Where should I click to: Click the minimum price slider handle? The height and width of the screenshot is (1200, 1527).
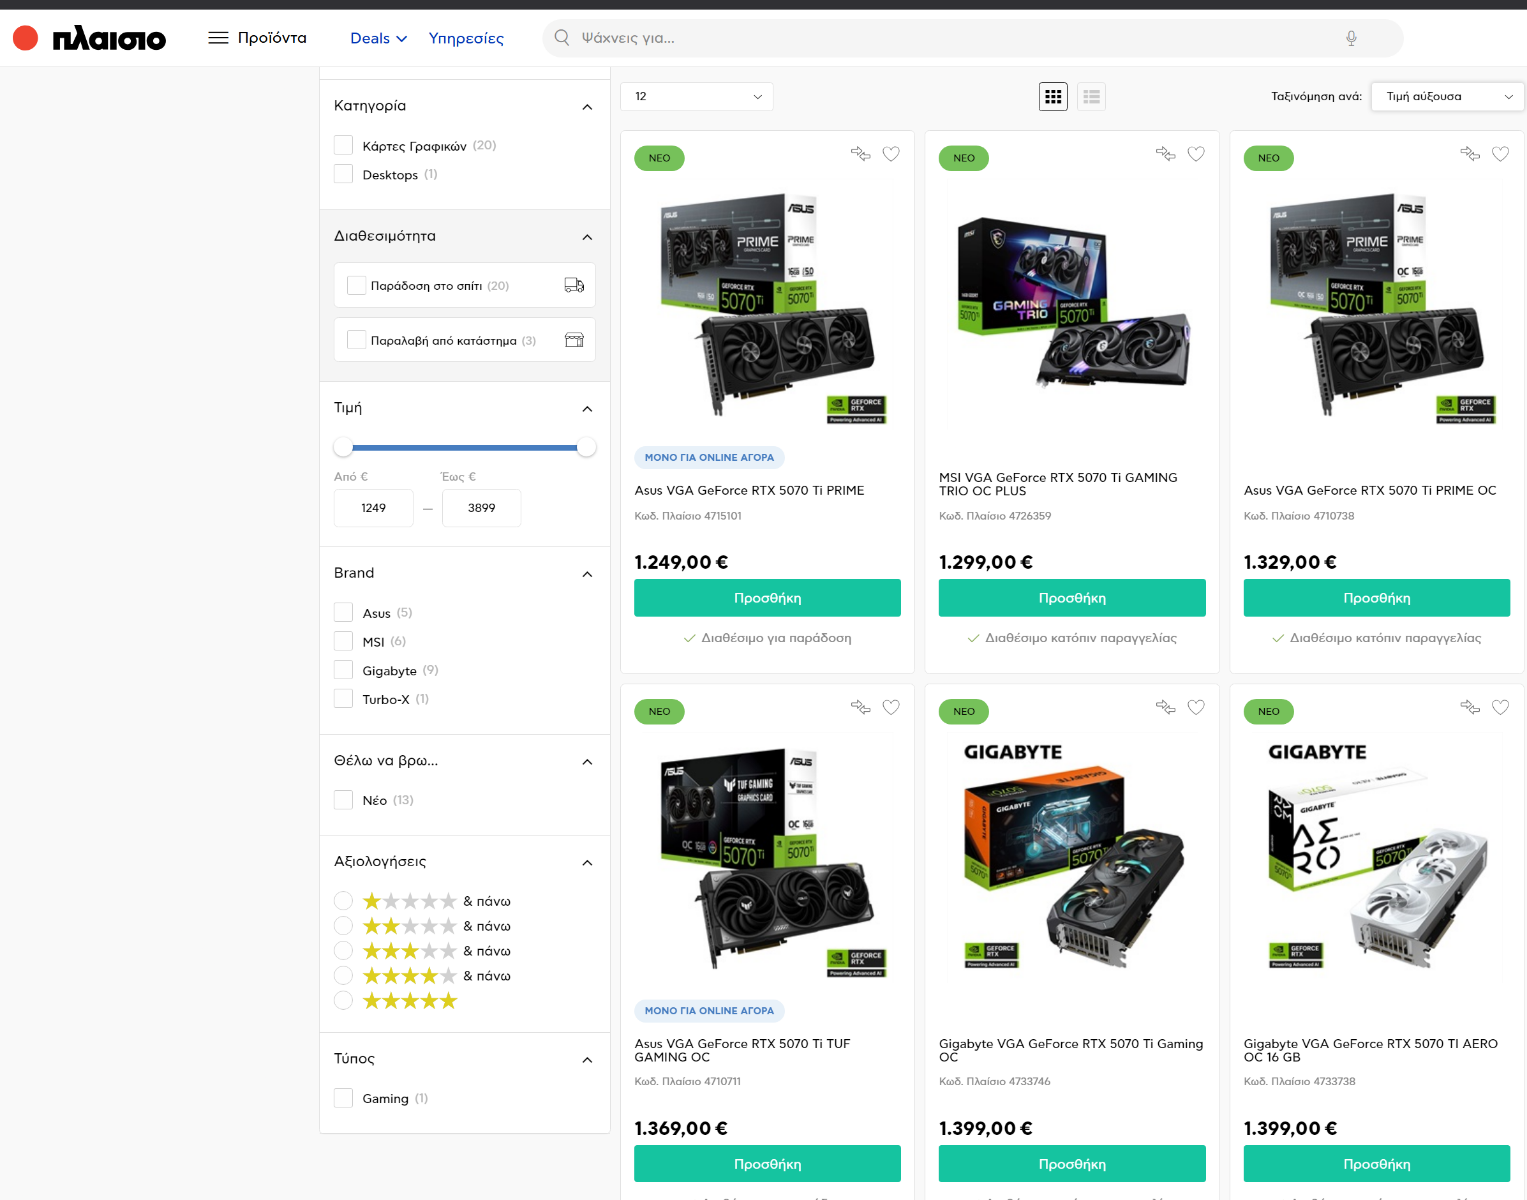[x=343, y=447]
